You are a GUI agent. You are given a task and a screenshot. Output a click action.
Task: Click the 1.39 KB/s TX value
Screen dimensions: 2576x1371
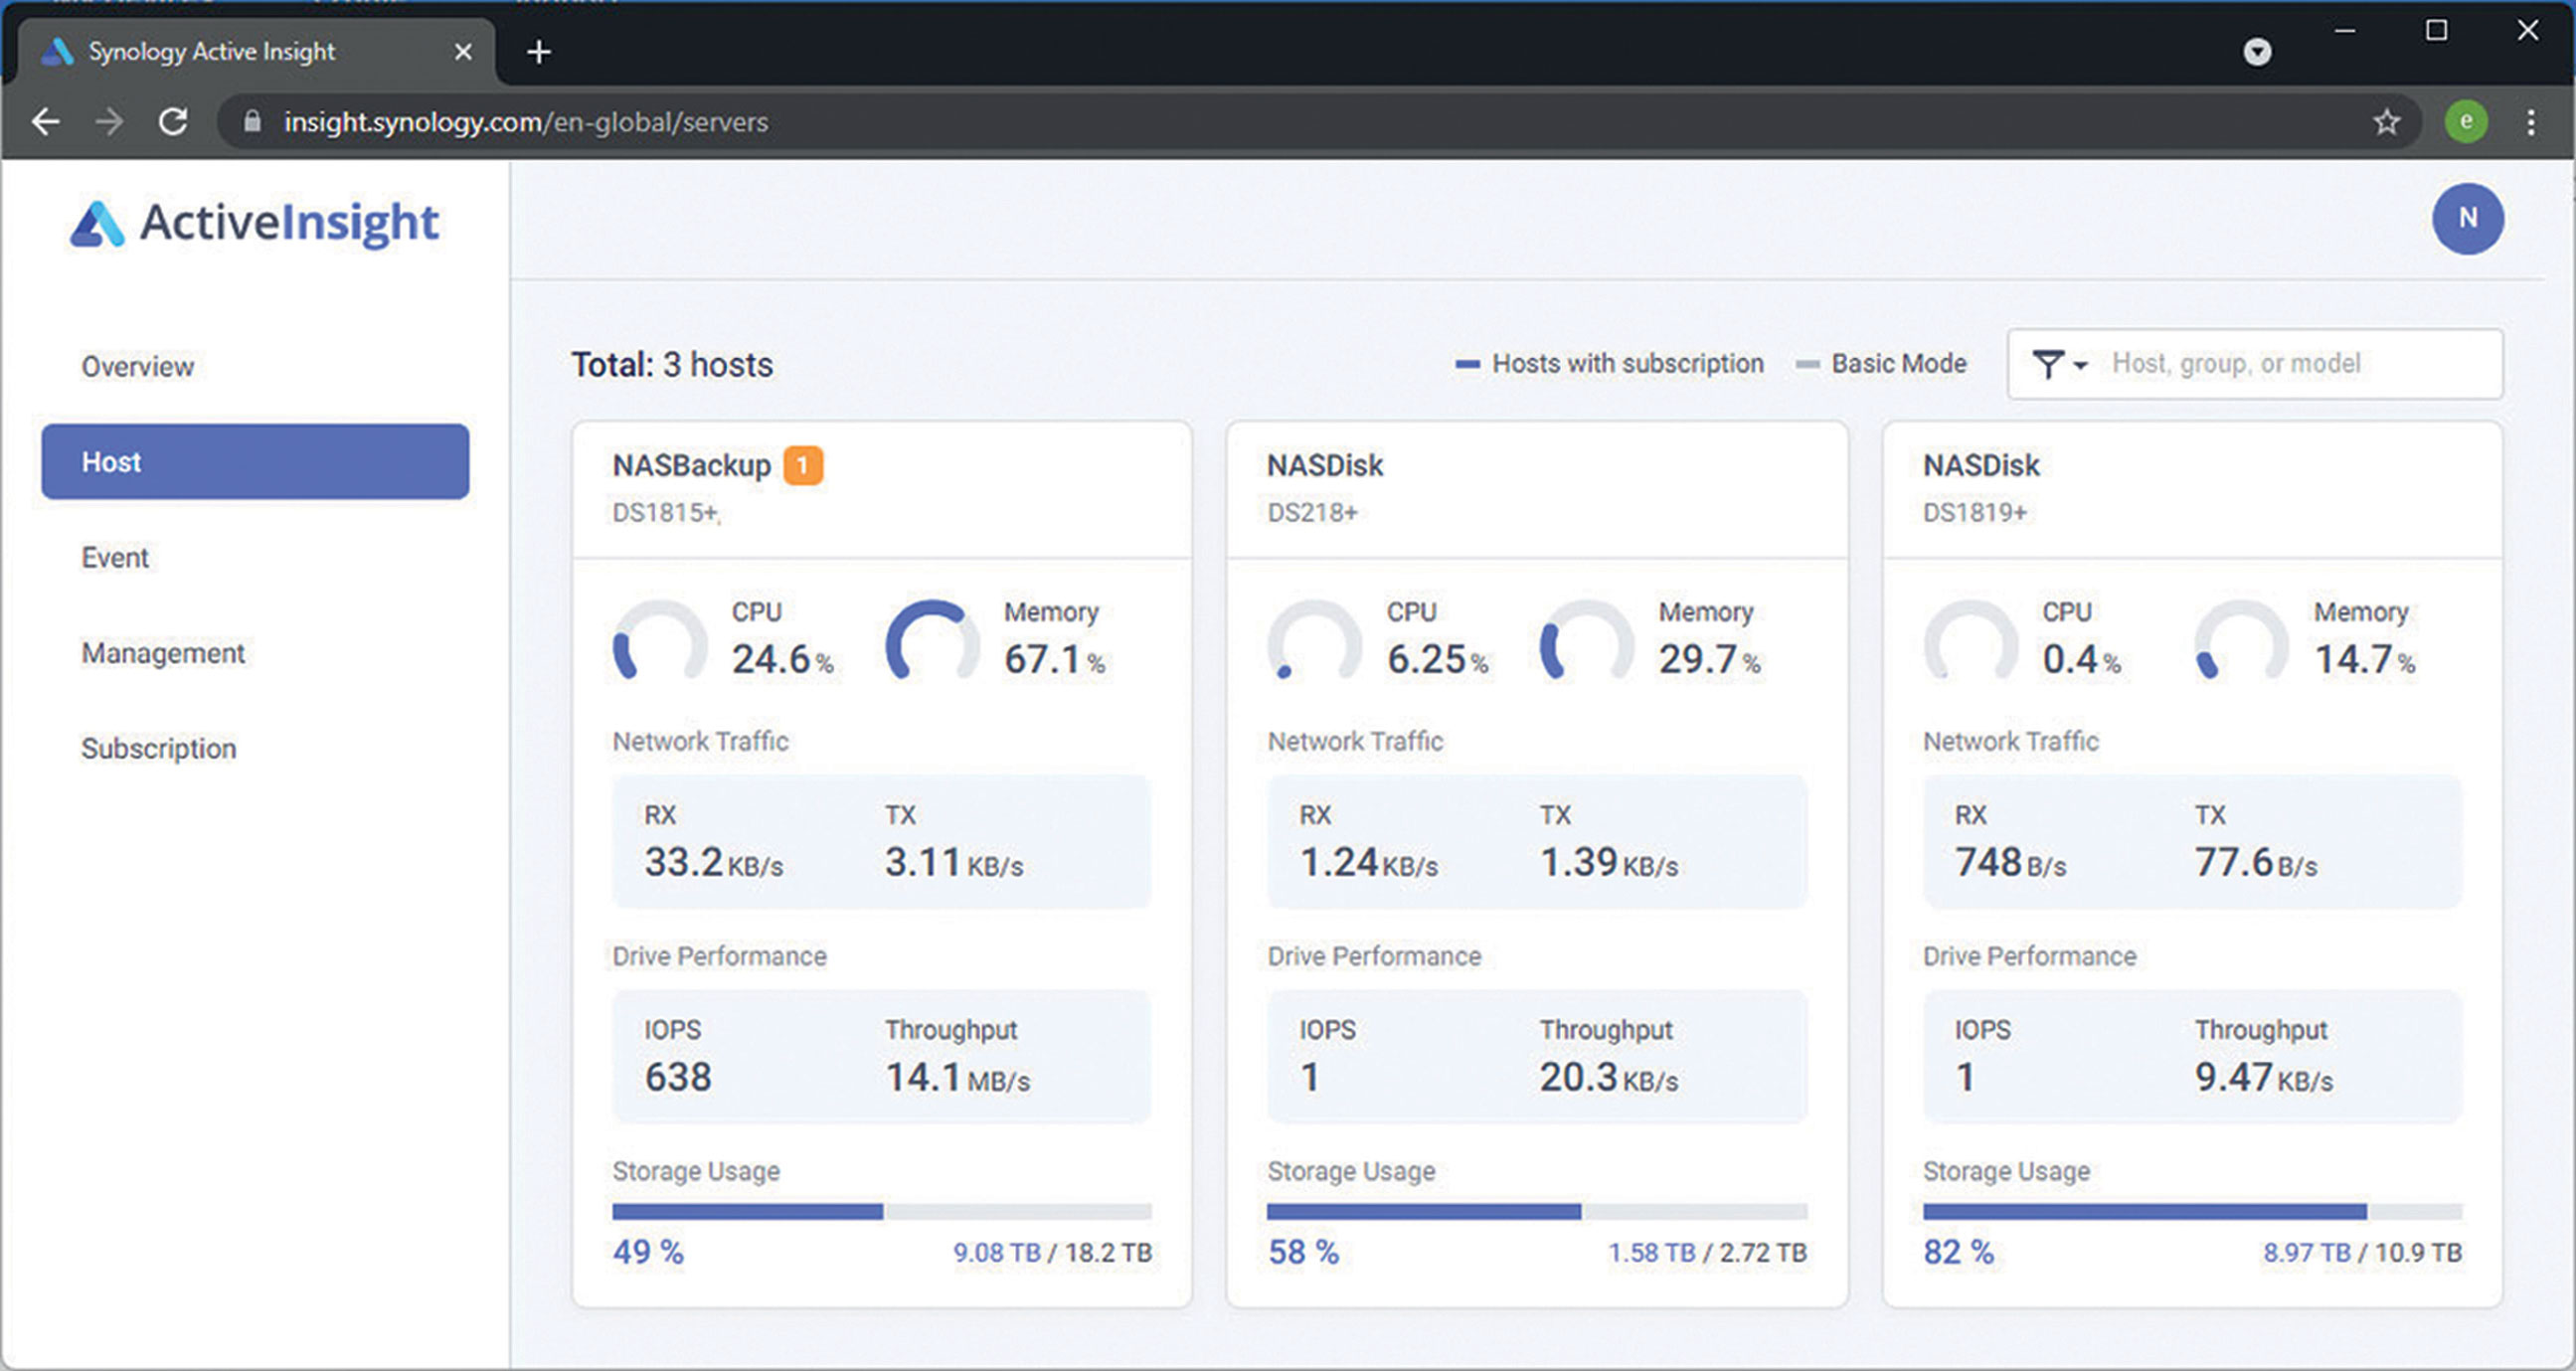click(x=1609, y=862)
